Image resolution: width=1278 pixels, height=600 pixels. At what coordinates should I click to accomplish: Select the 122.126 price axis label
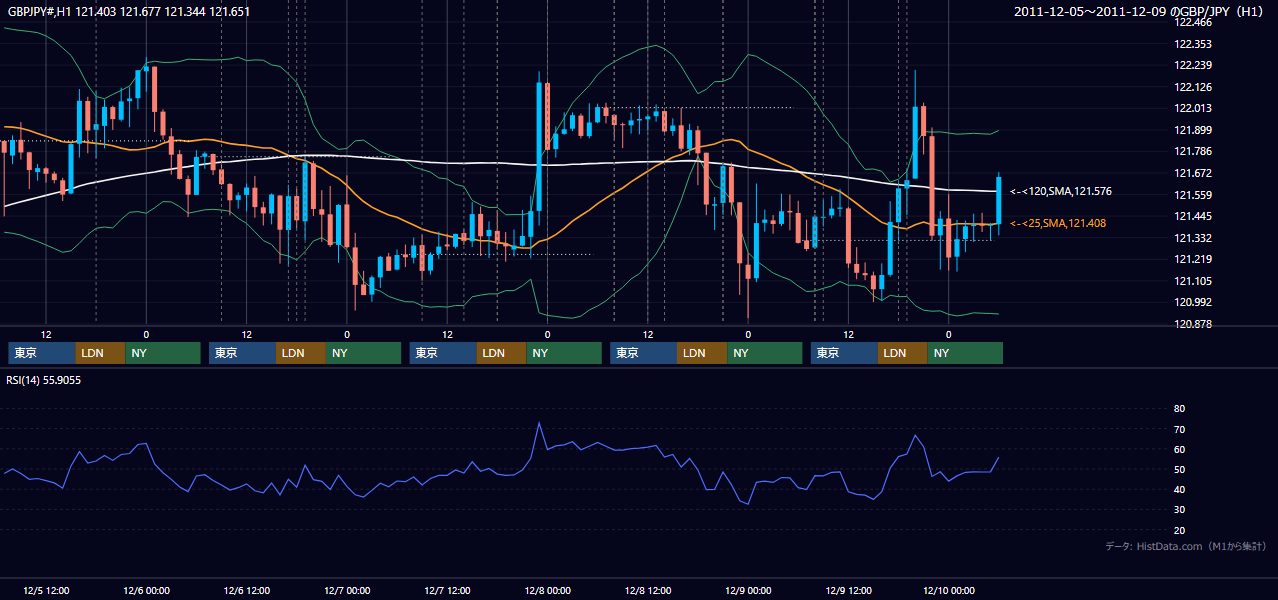(1191, 87)
